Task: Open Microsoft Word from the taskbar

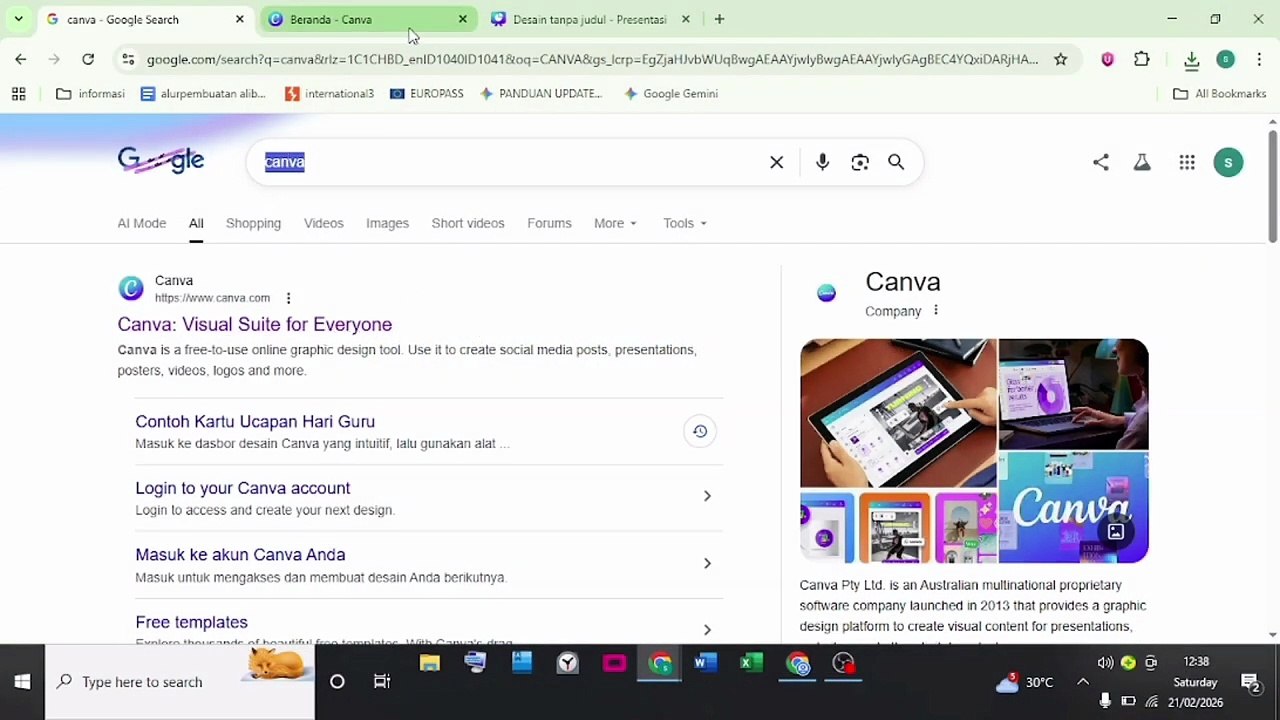Action: coord(706,663)
